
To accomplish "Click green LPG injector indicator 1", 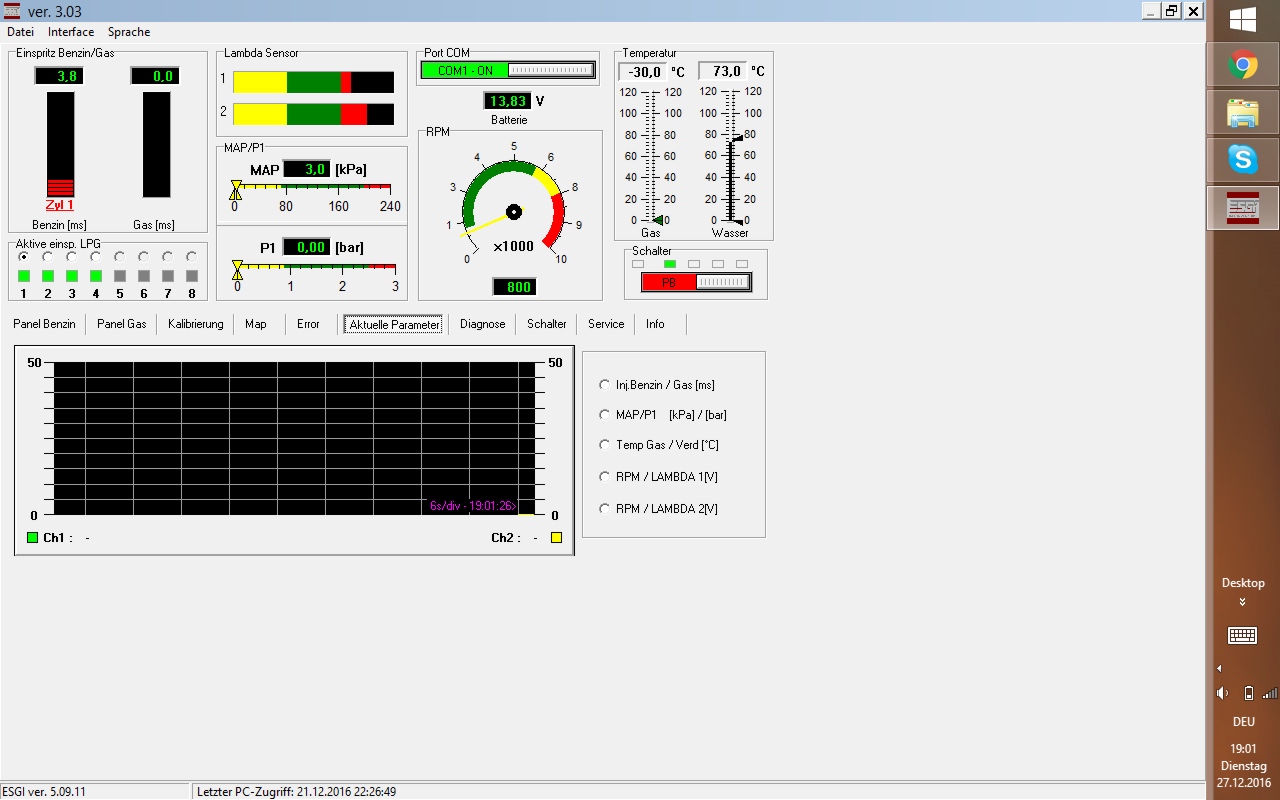I will tap(24, 276).
